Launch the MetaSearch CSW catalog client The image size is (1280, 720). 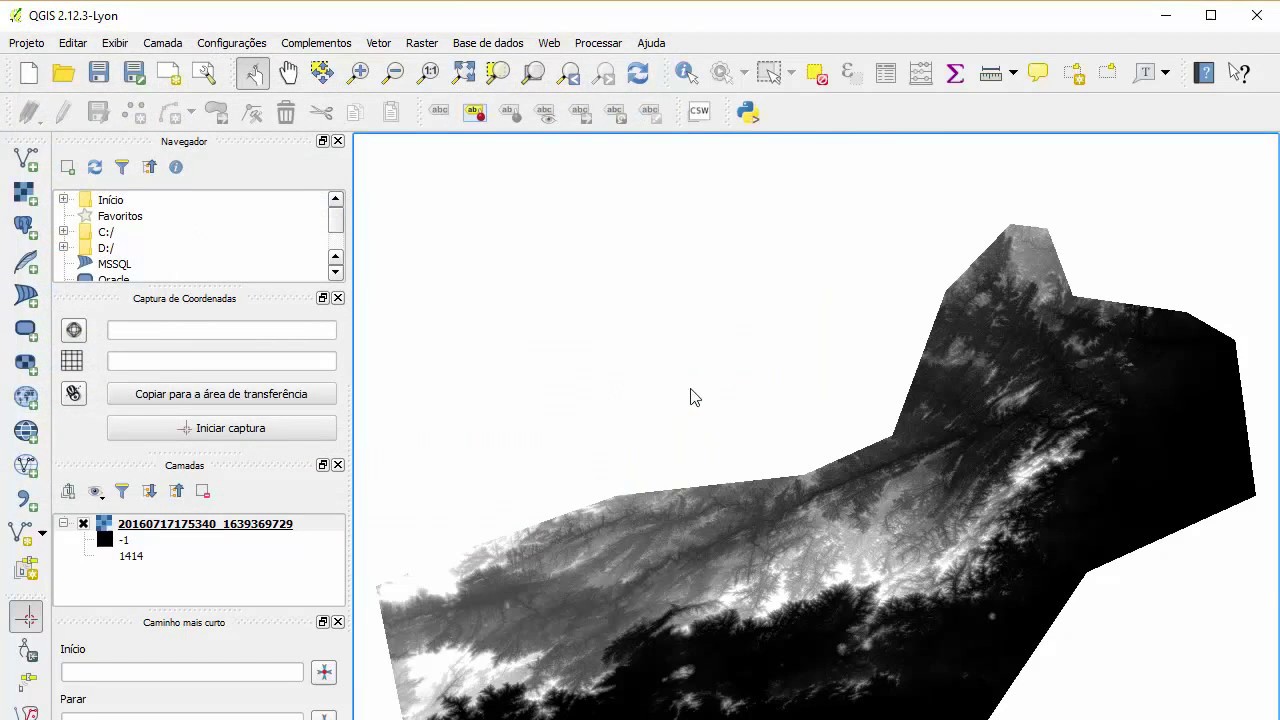[699, 112]
